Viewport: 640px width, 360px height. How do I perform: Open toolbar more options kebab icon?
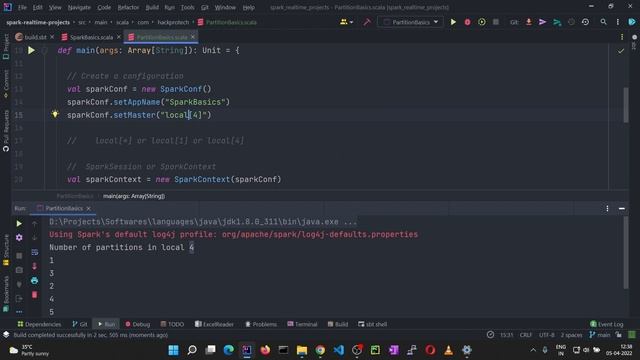click(x=618, y=22)
